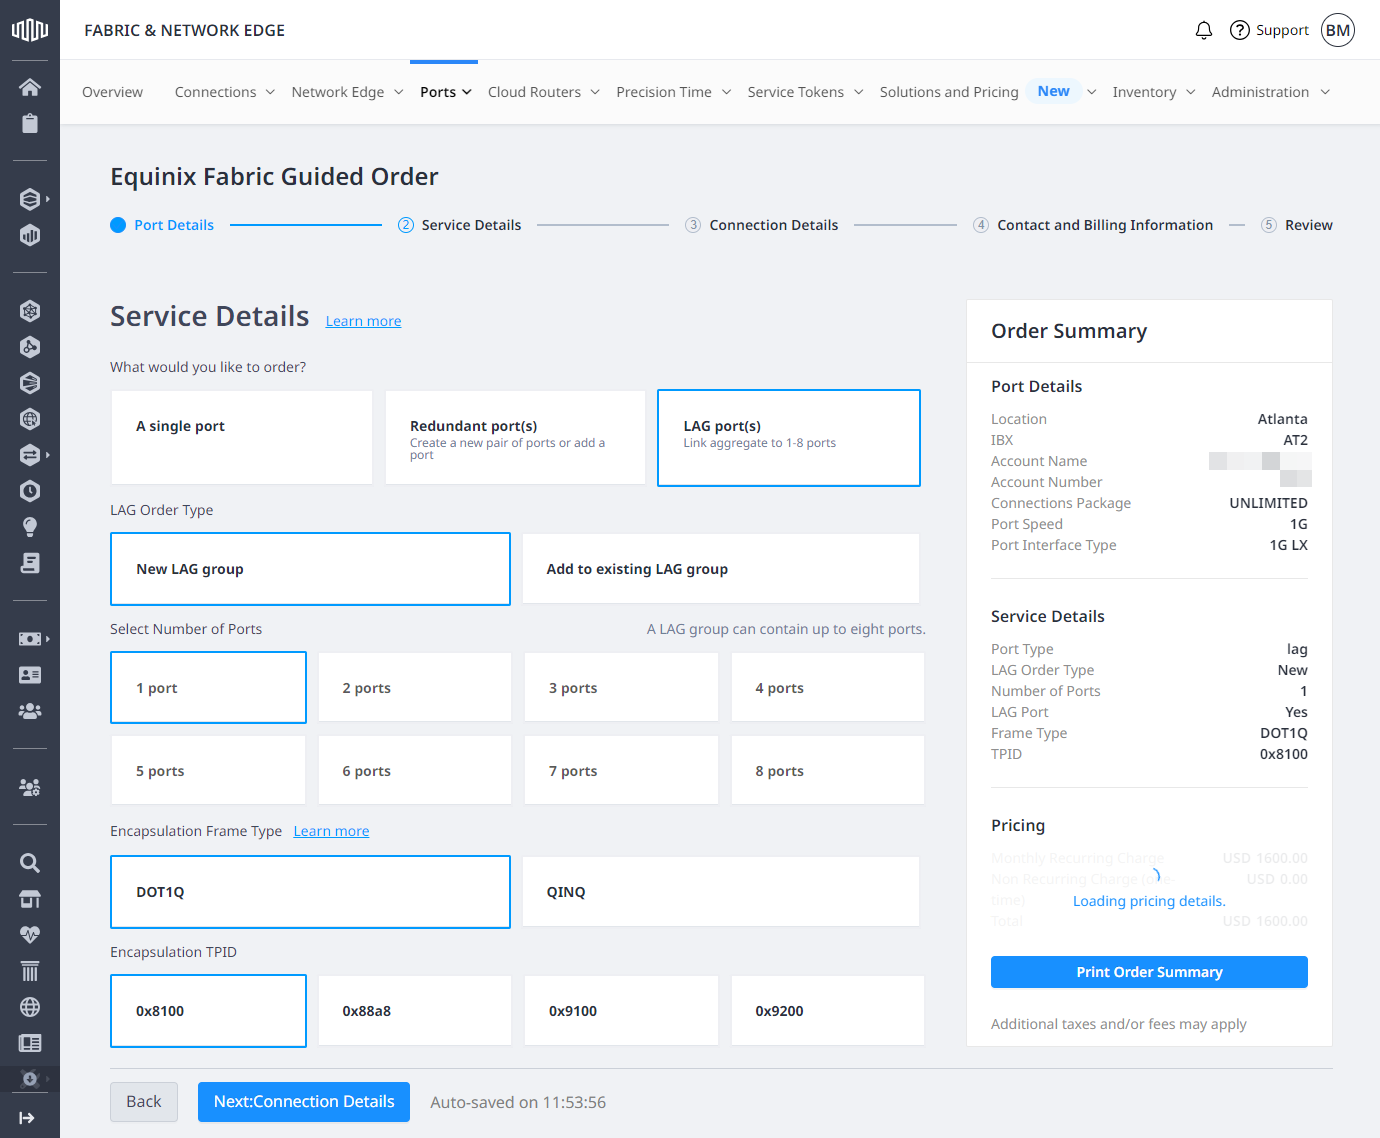Click the plain globe icon in sidebar

[x=30, y=1007]
